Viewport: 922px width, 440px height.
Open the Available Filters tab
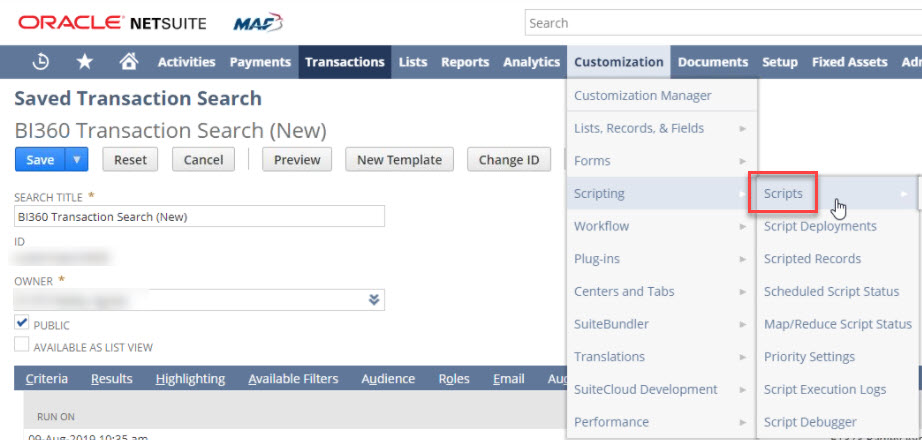click(293, 379)
